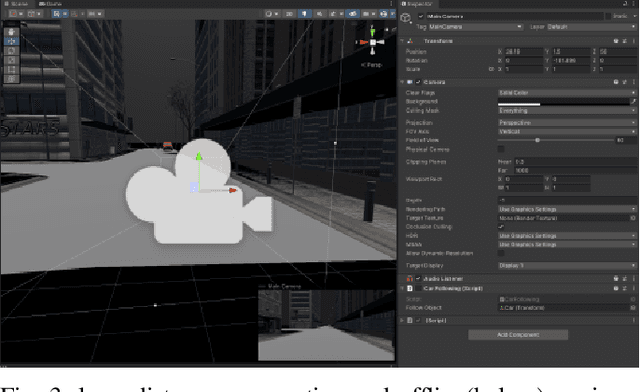Toggle the 2D view button in scene toolbar

pos(289,14)
